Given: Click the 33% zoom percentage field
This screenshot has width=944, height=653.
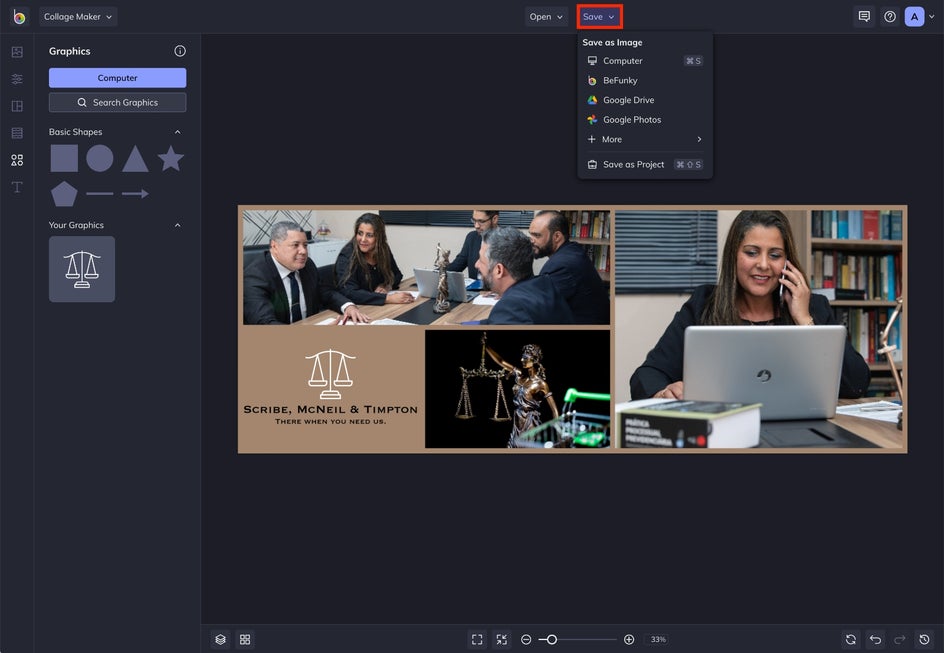Looking at the screenshot, I should pyautogui.click(x=658, y=639).
